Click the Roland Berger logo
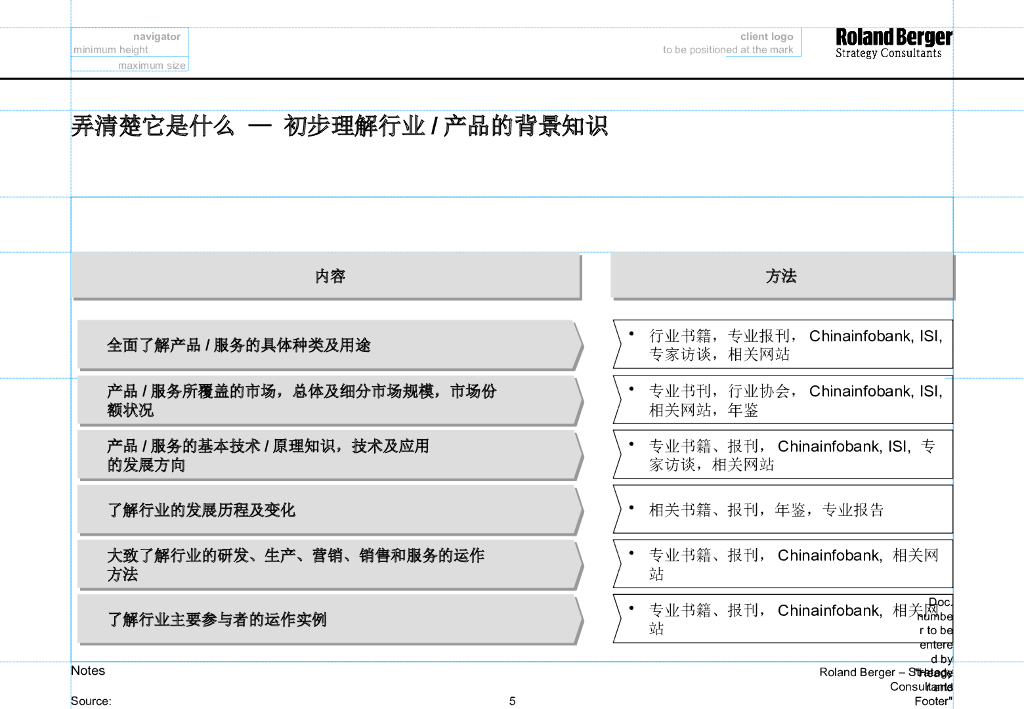 893,42
